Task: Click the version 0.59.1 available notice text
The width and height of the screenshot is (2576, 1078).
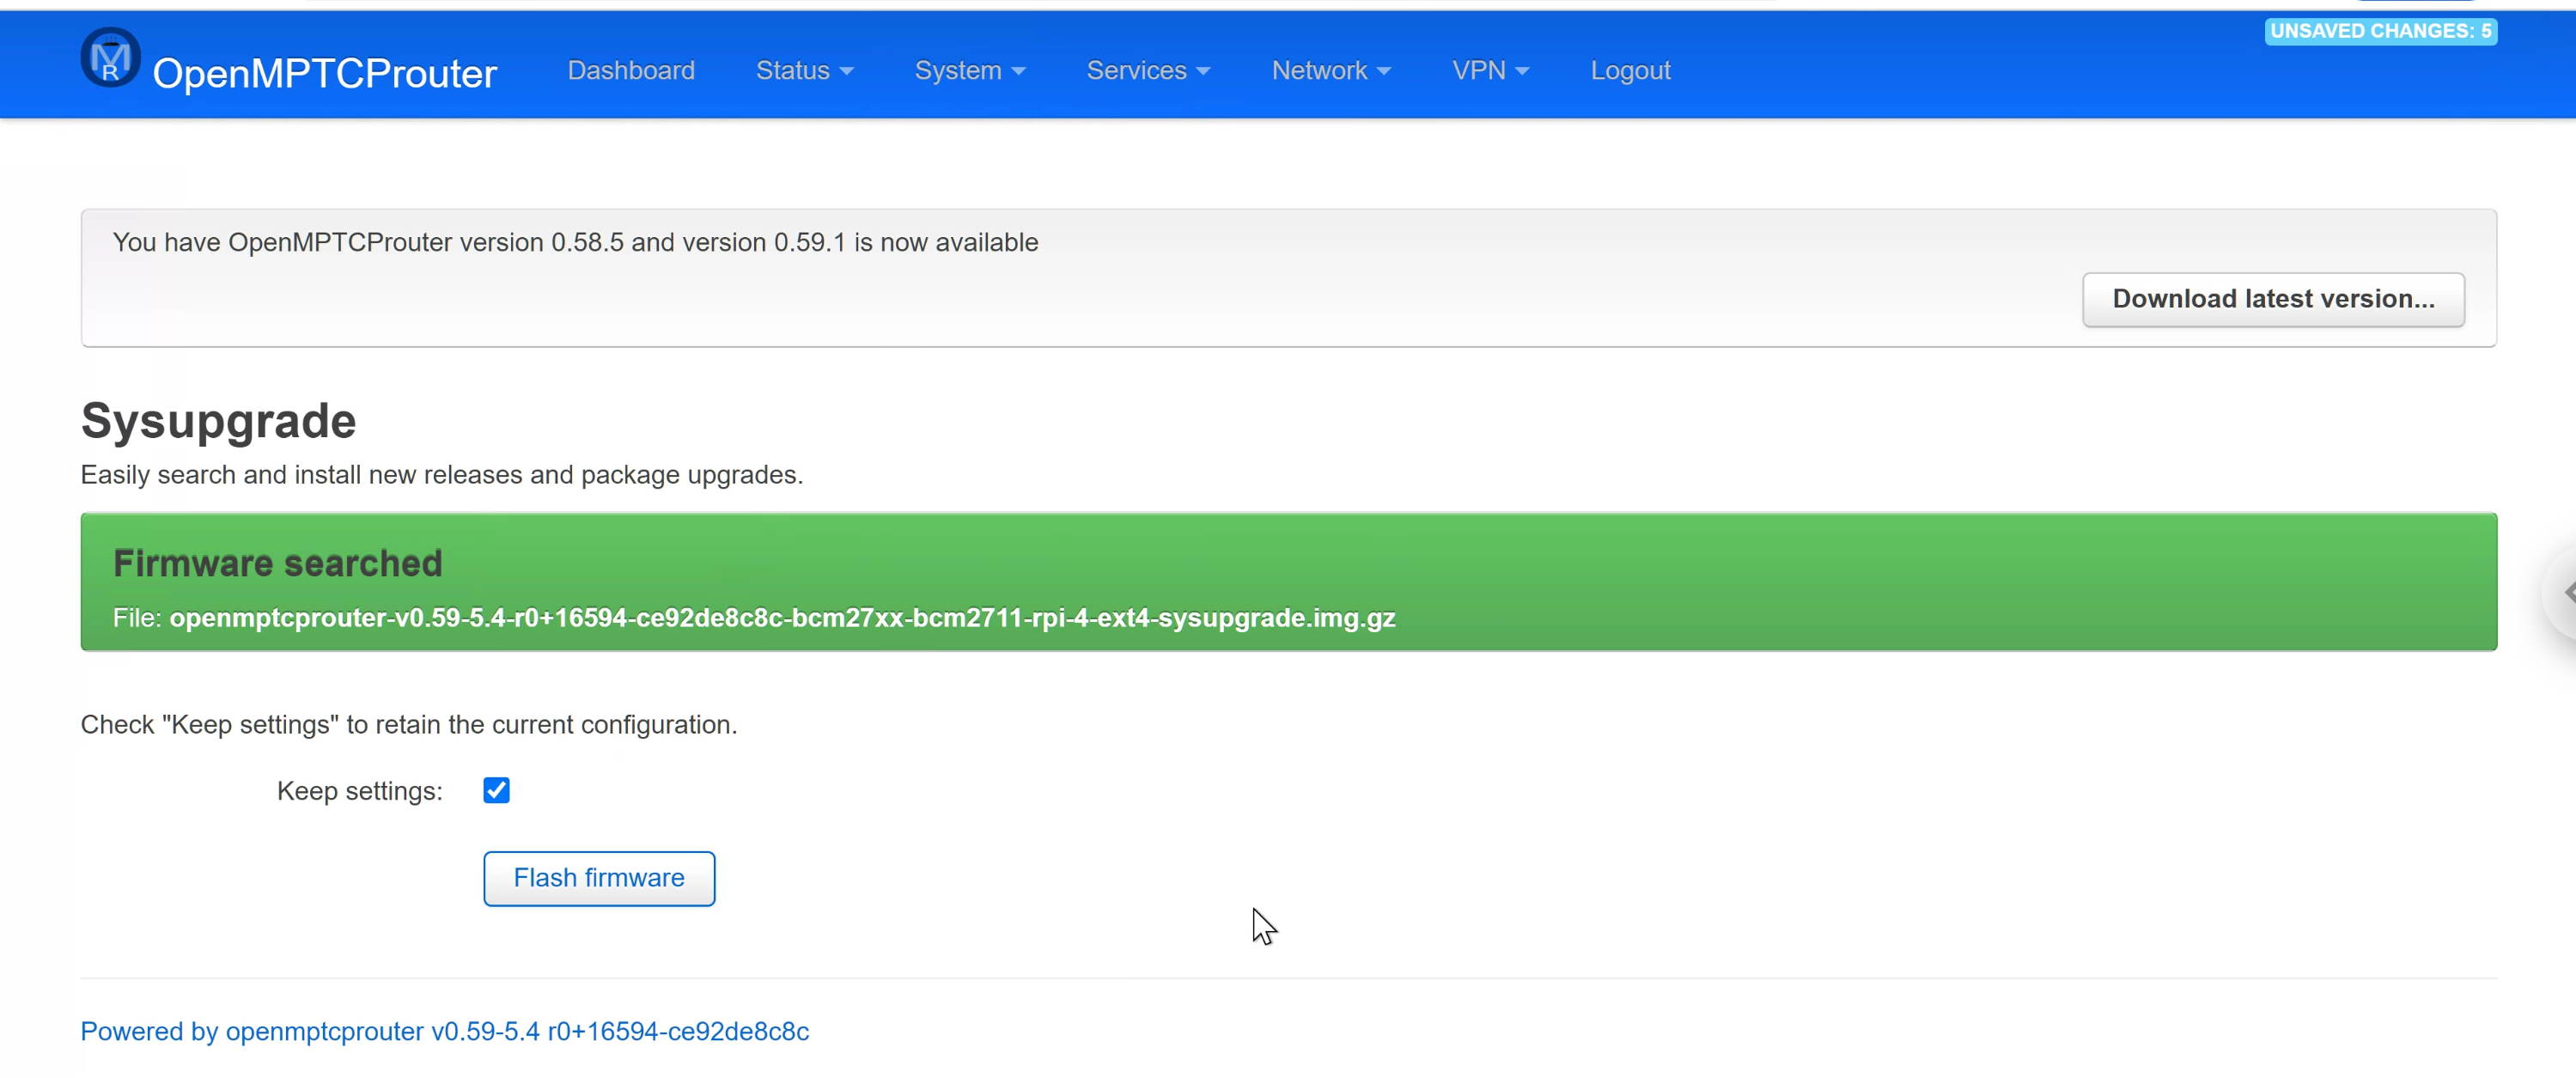Action: click(x=575, y=243)
